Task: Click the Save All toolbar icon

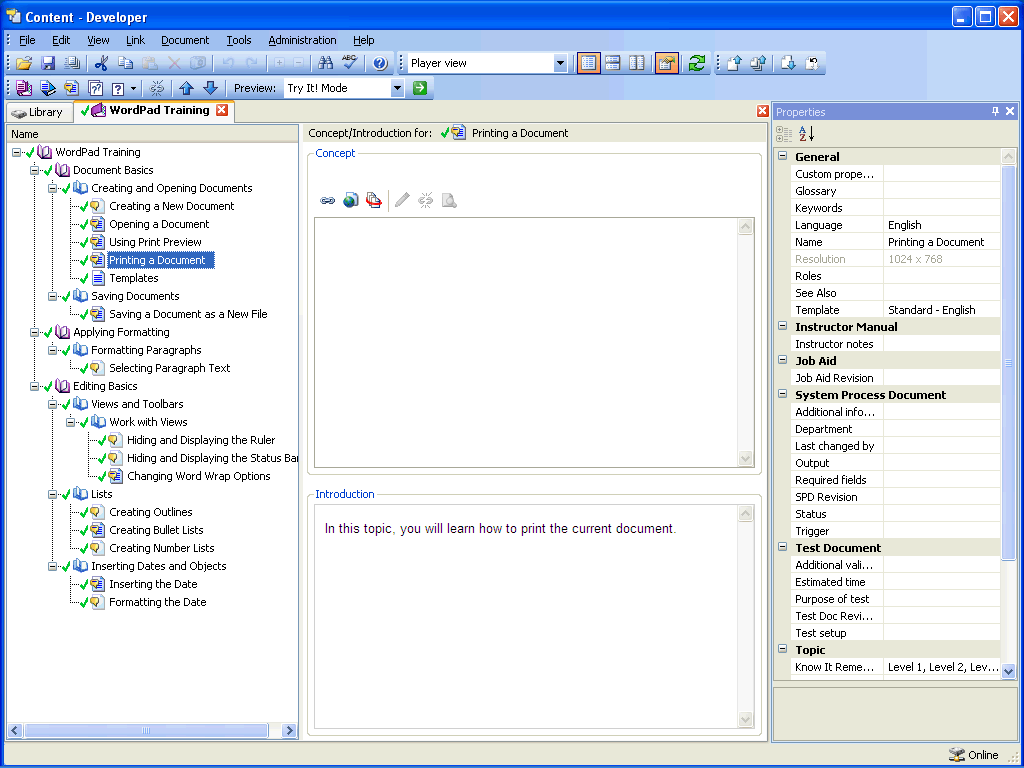Action: click(72, 63)
